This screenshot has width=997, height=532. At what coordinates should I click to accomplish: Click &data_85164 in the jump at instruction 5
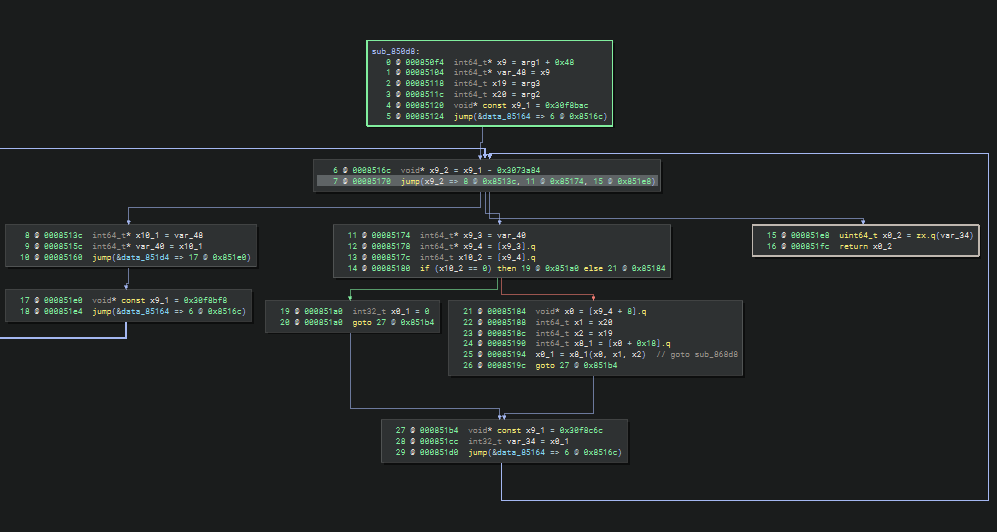click(502, 117)
